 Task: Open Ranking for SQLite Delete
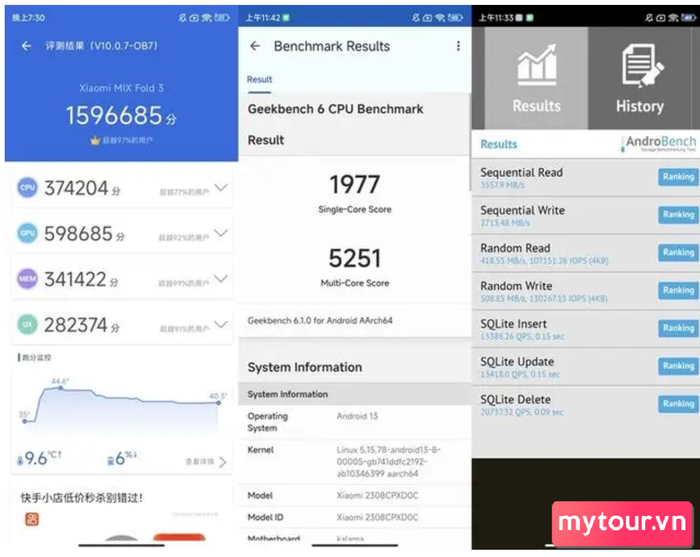coord(677,404)
